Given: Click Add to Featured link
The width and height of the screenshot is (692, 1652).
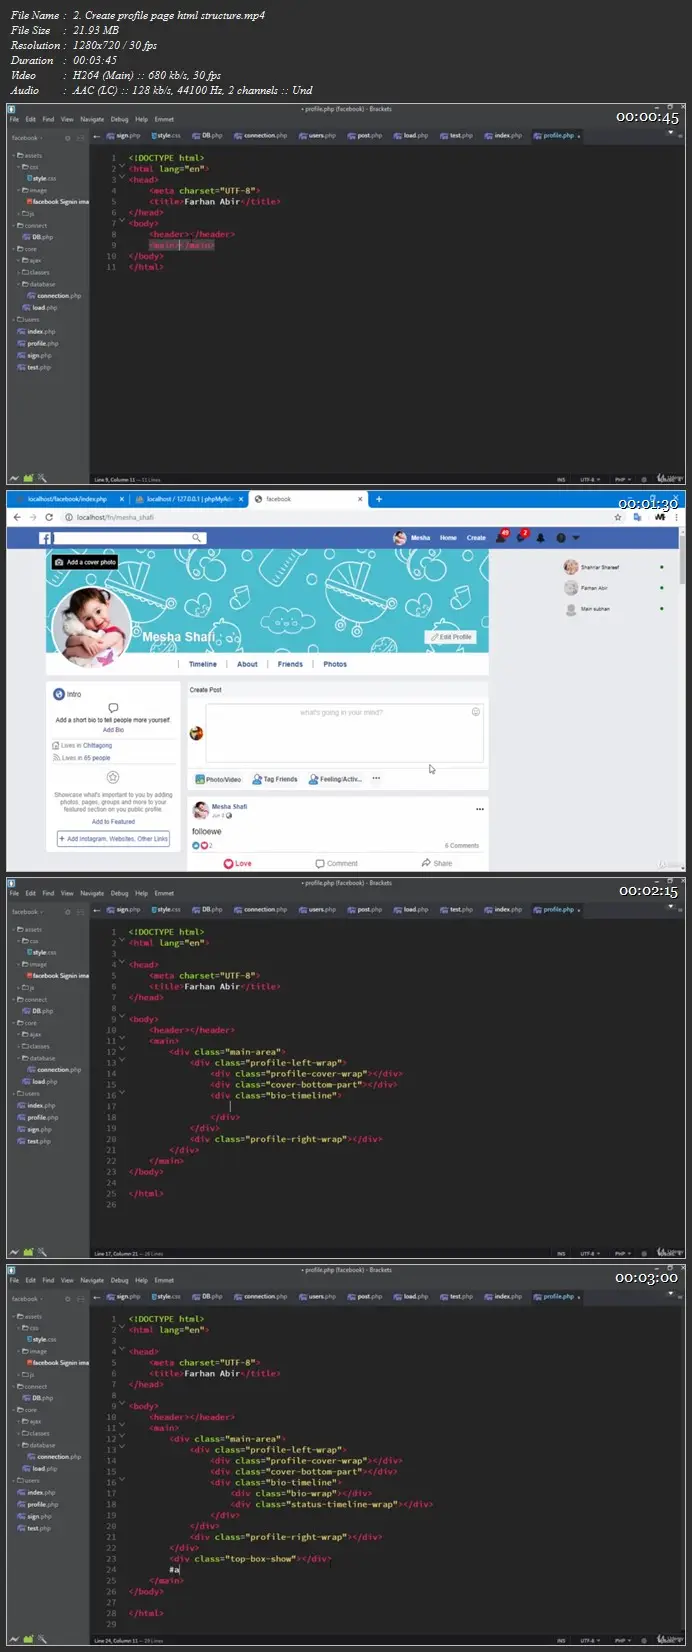Looking at the screenshot, I should tap(113, 822).
